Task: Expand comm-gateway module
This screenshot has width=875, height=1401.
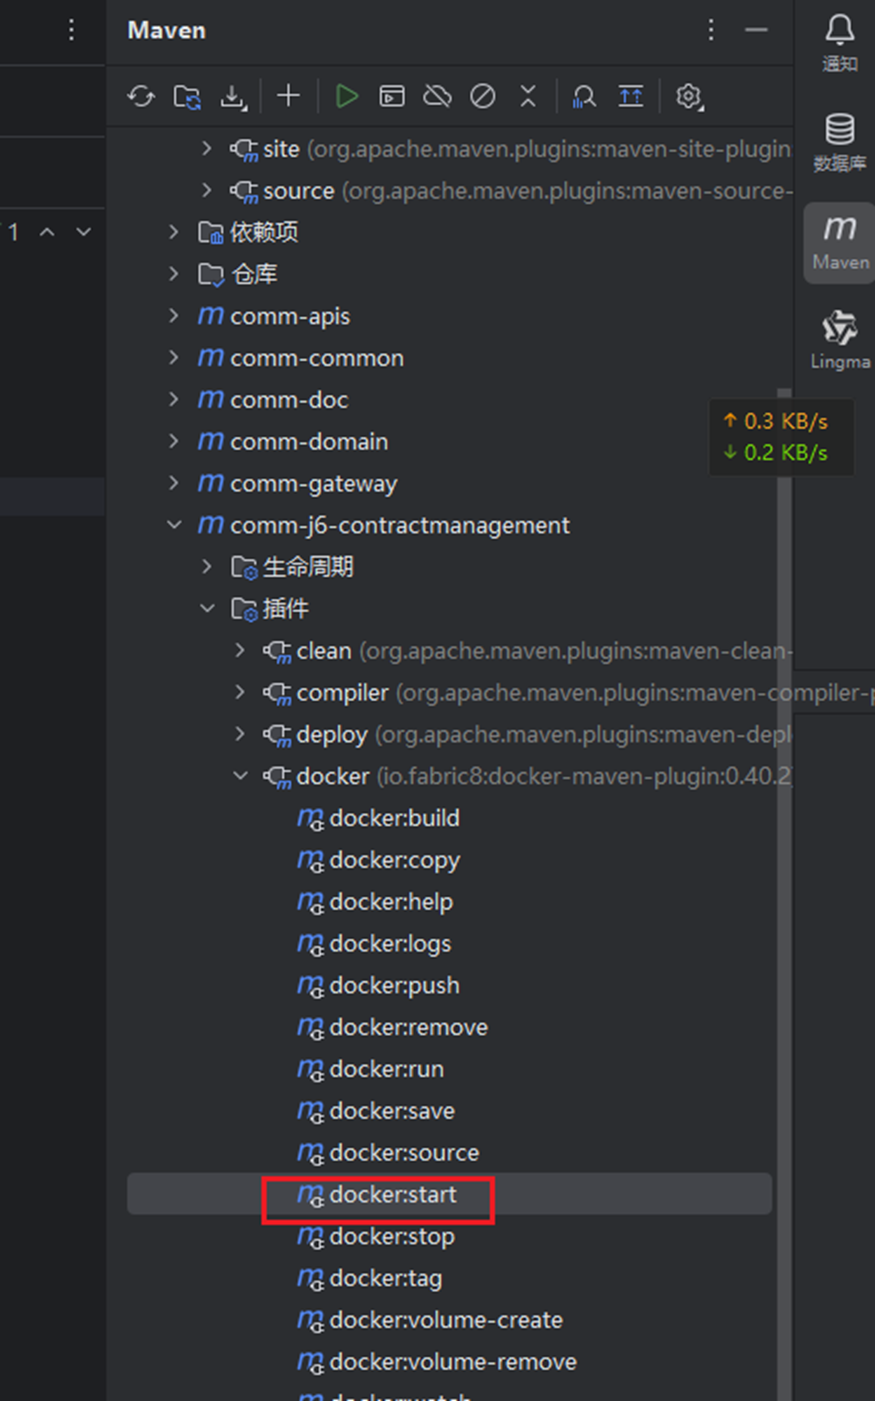Action: [174, 483]
